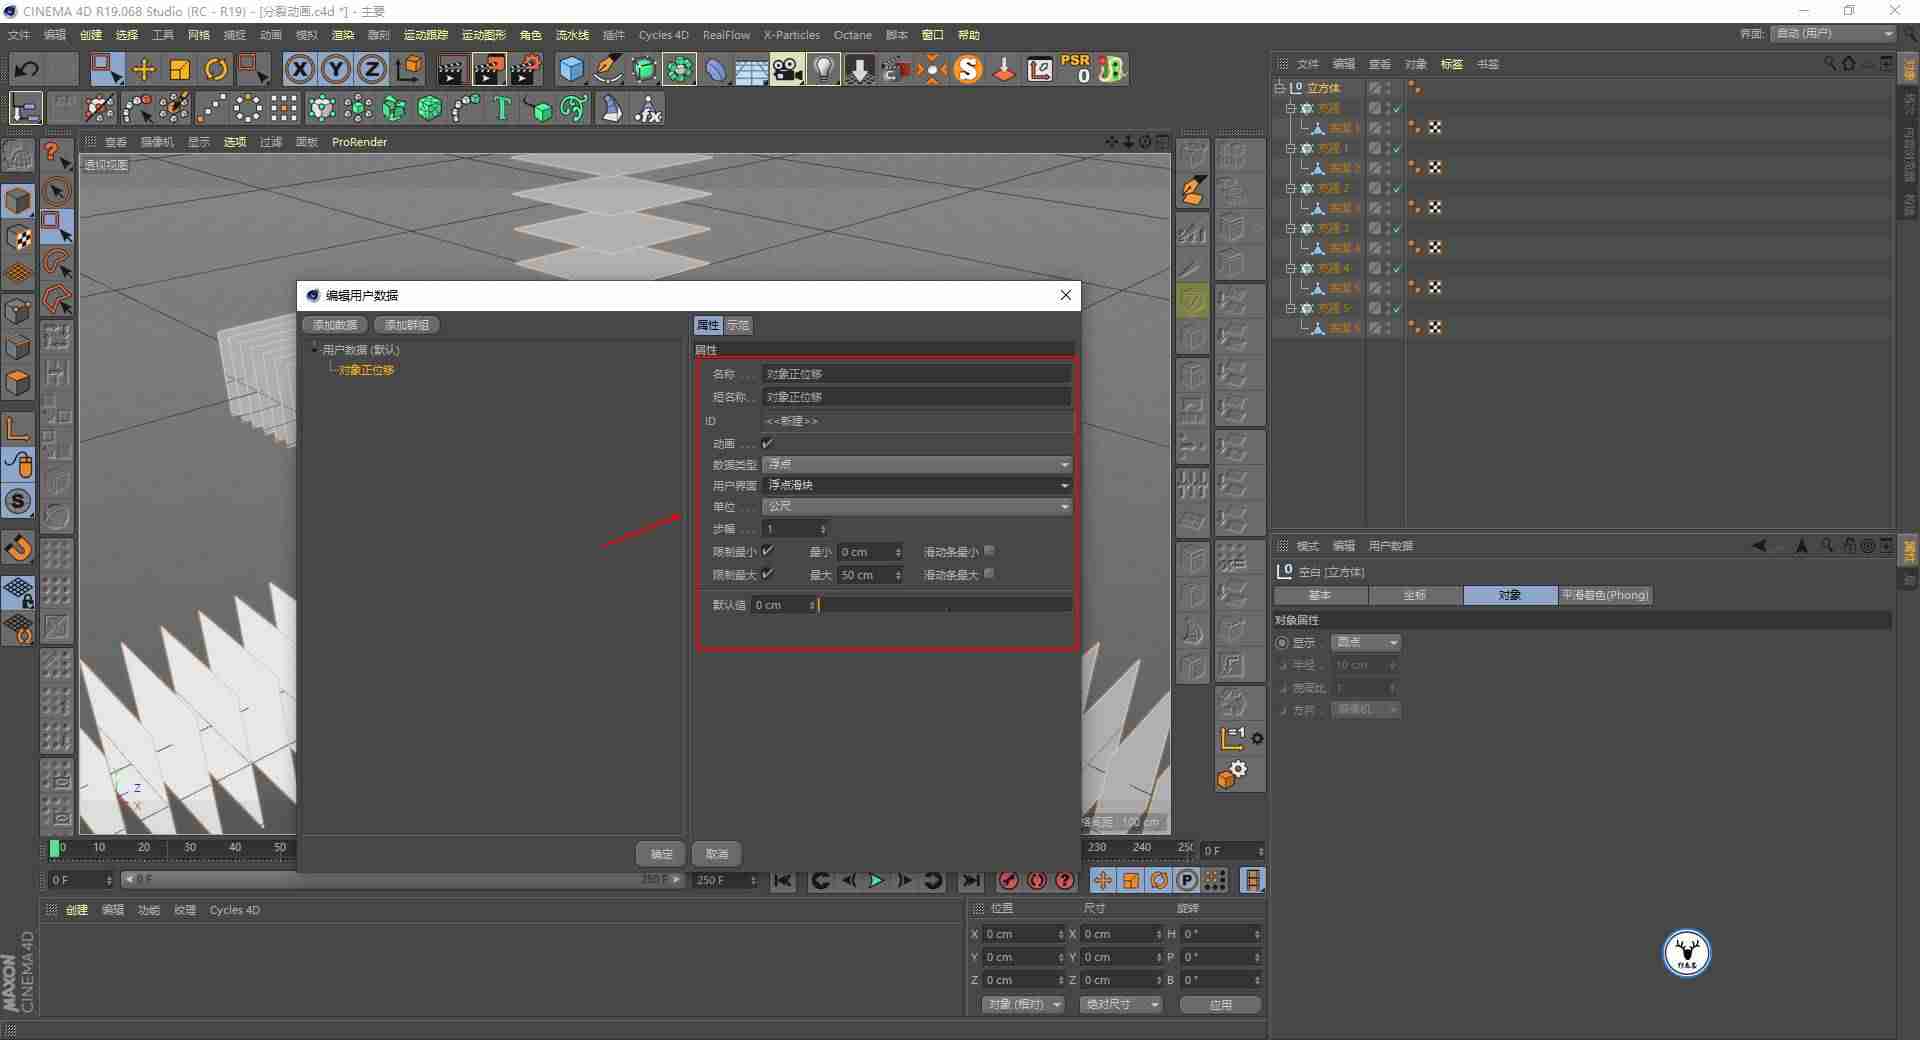Screen dimensions: 1920x1040
Task: Click the Undo arrow icon
Action: click(x=27, y=69)
